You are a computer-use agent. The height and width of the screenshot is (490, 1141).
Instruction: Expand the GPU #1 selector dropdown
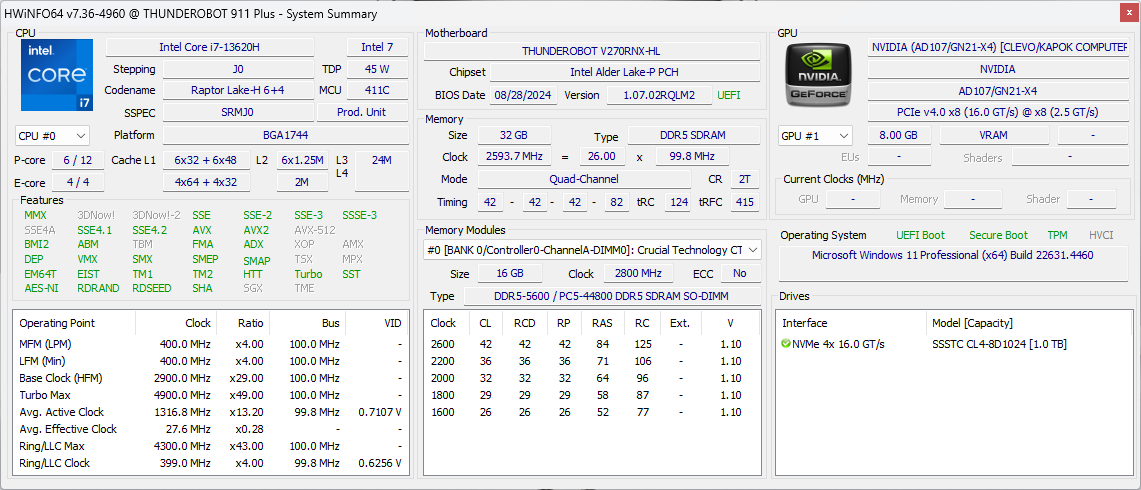point(815,135)
